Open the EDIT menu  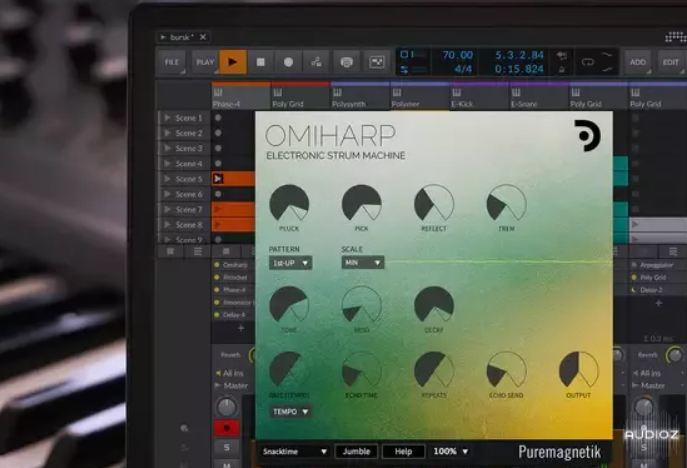tap(671, 62)
